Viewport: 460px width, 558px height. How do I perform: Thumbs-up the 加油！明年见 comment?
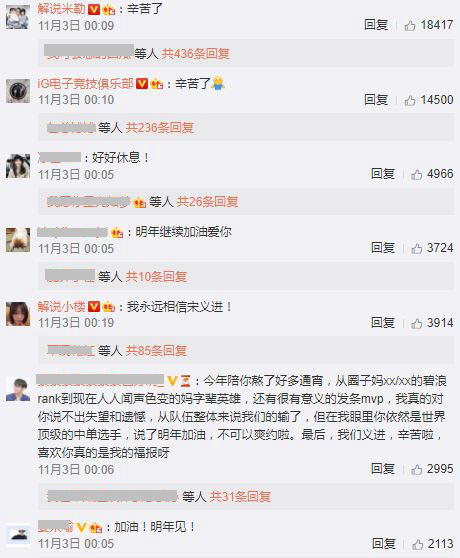[x=417, y=544]
